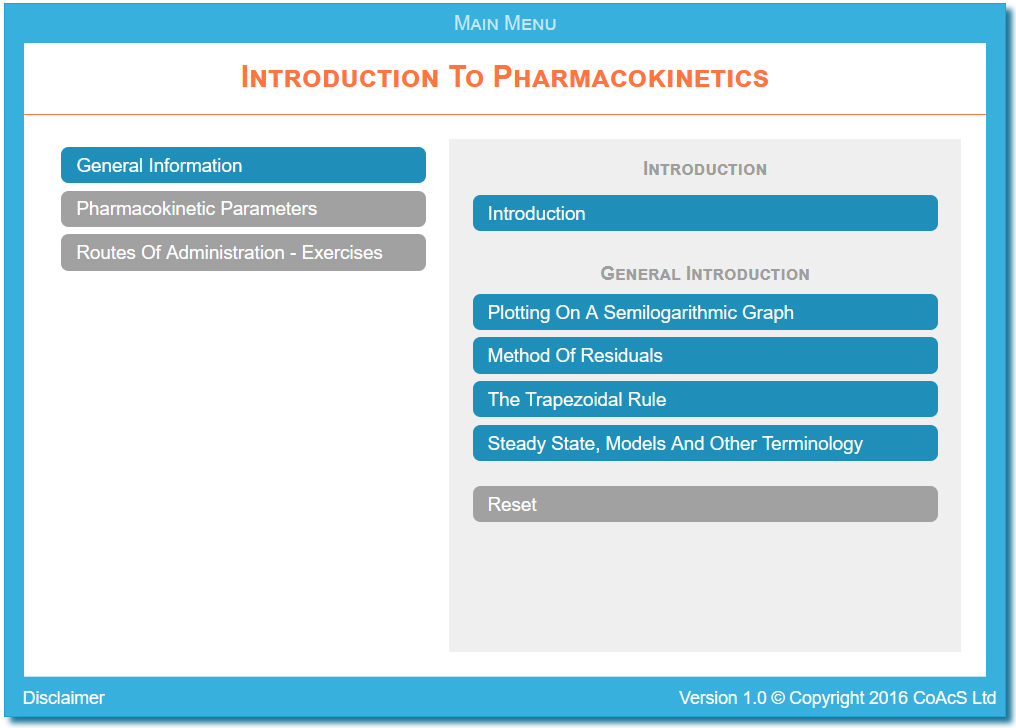The width and height of the screenshot is (1016, 728).
Task: Launch the Introduction lesson button
Action: point(705,213)
